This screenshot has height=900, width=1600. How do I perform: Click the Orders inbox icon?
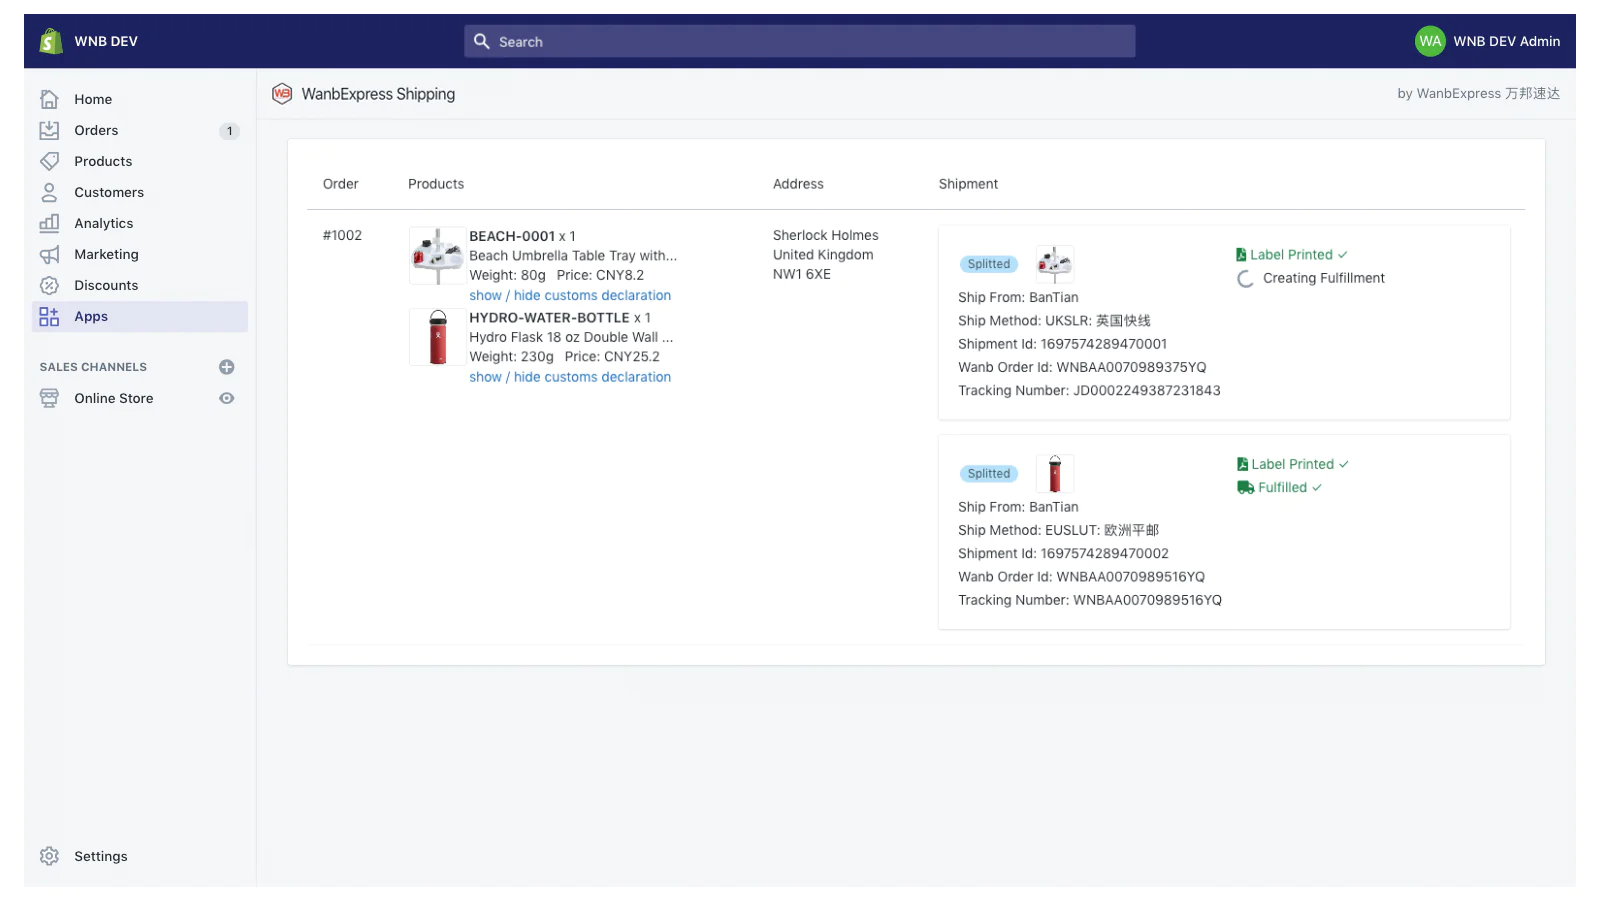click(49, 130)
